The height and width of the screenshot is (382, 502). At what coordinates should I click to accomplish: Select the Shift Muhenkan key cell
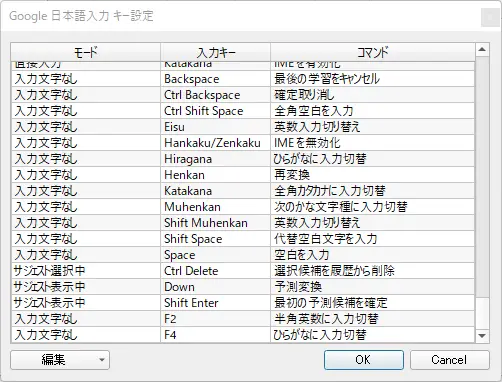tap(215, 223)
